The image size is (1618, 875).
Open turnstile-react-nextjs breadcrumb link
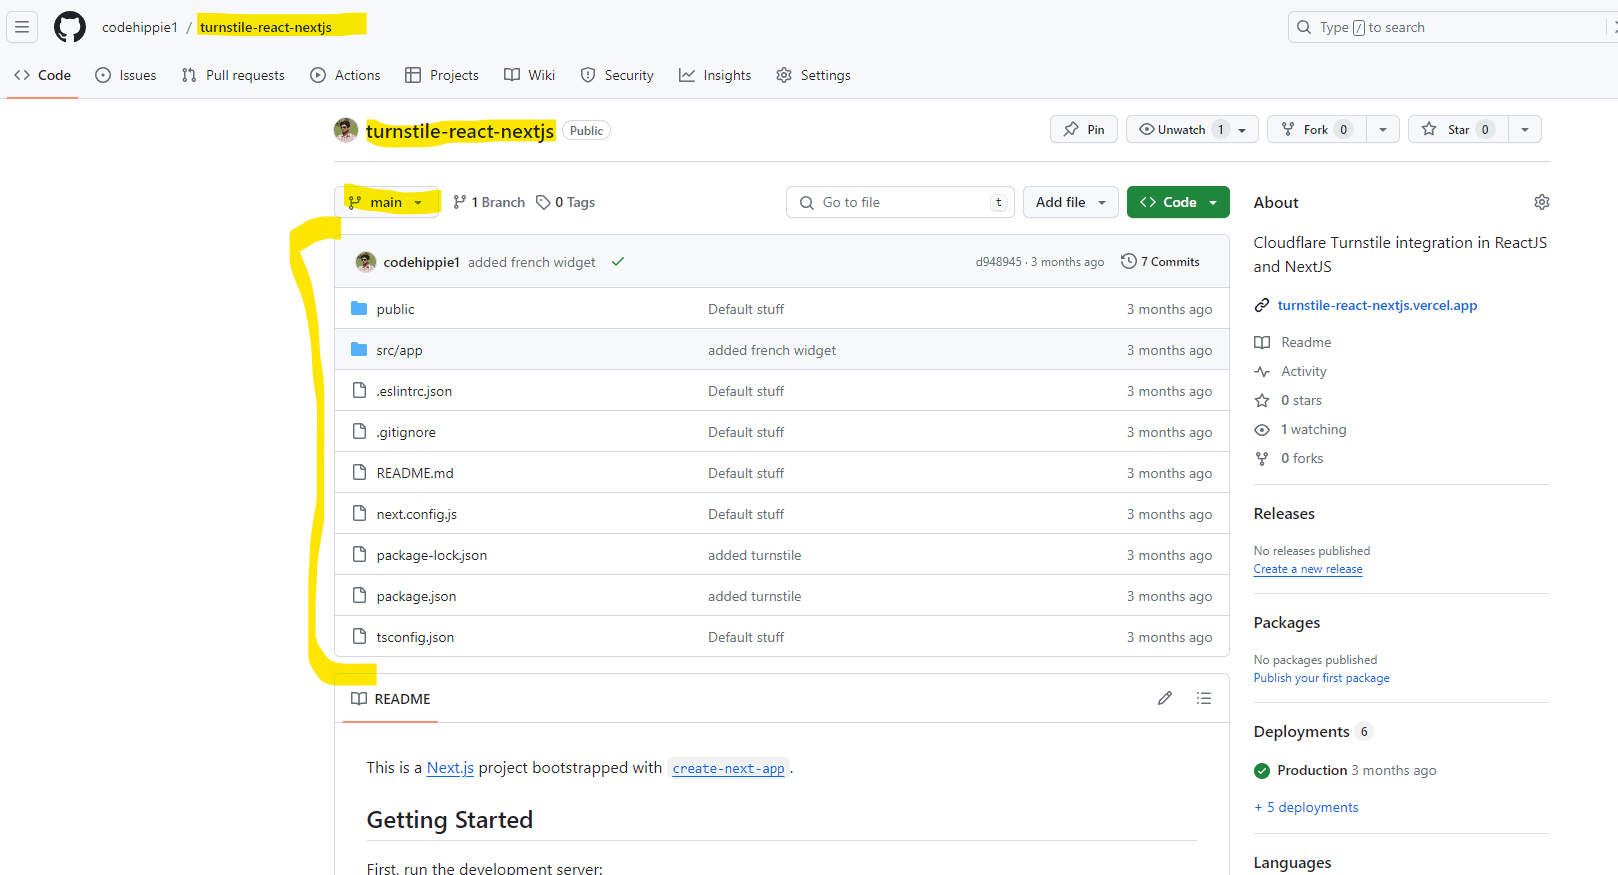(266, 27)
